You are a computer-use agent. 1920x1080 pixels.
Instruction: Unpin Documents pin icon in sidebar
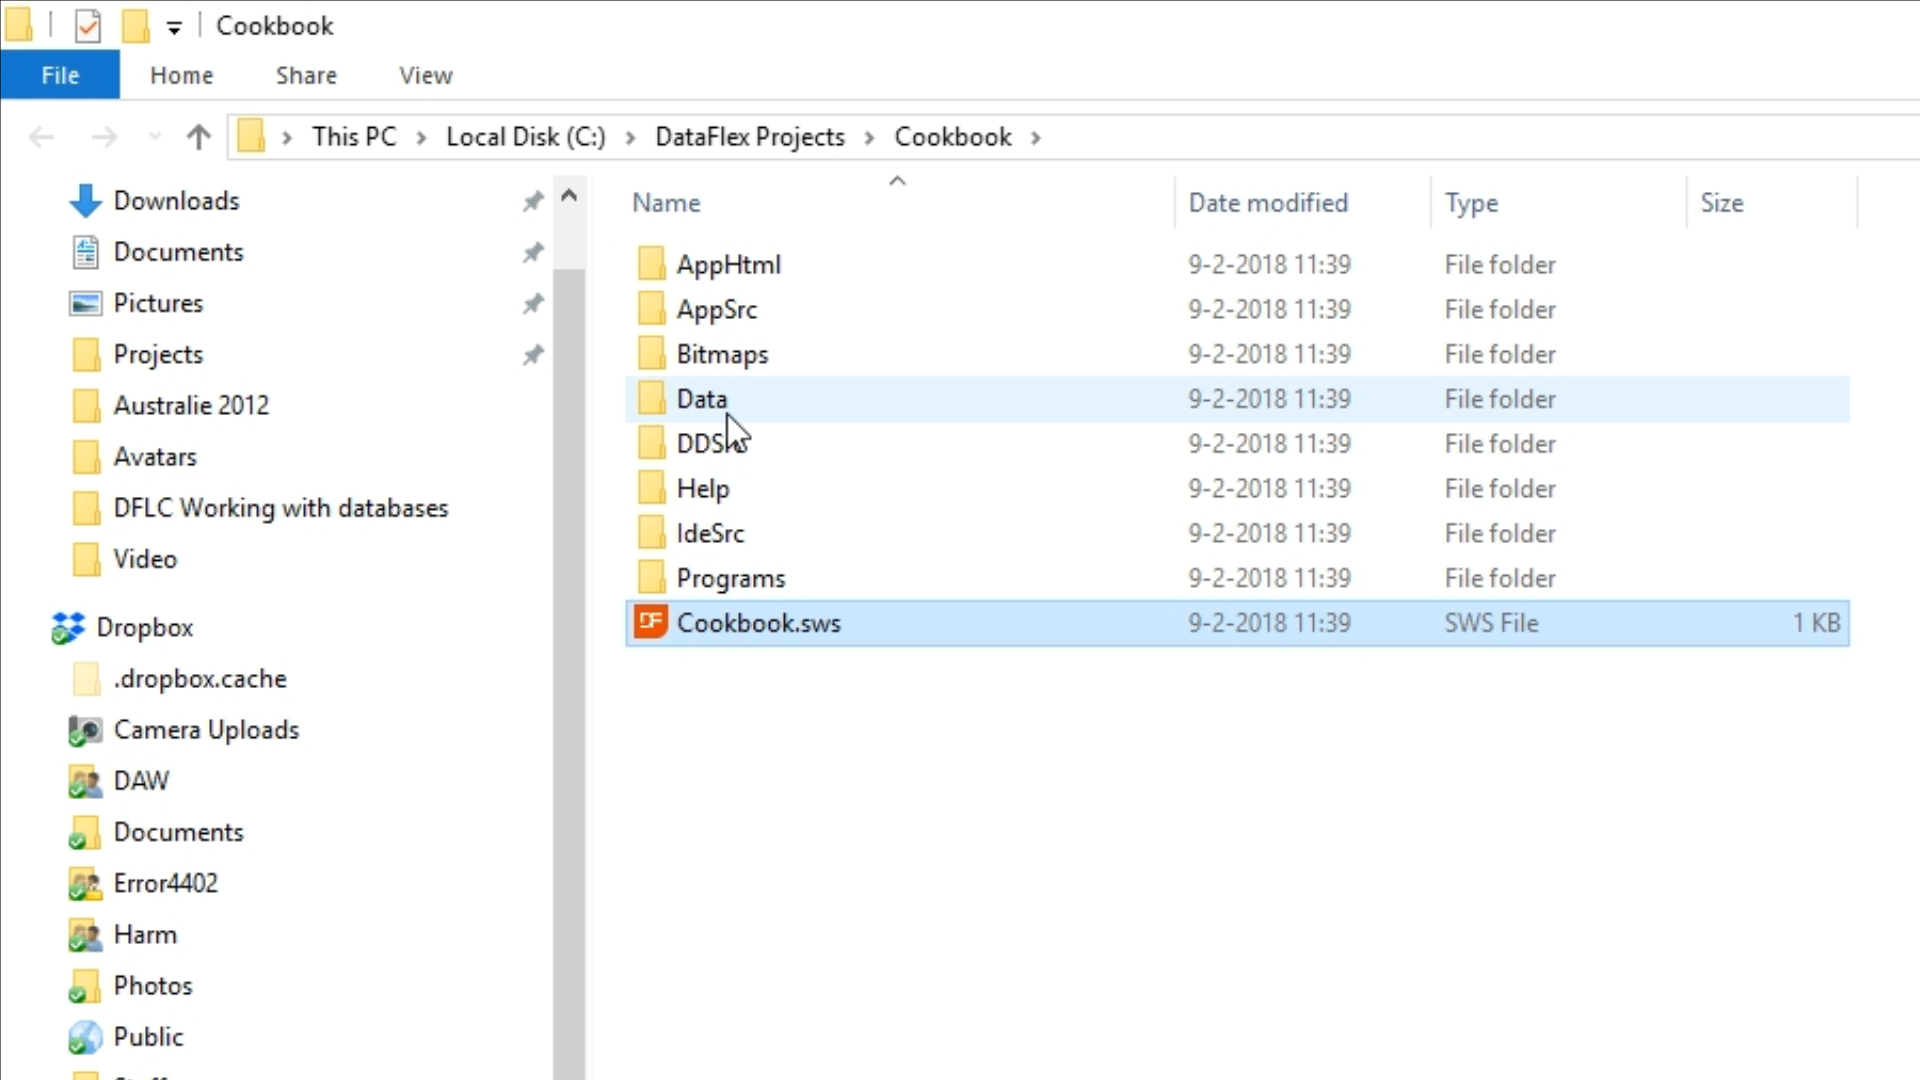click(x=533, y=252)
